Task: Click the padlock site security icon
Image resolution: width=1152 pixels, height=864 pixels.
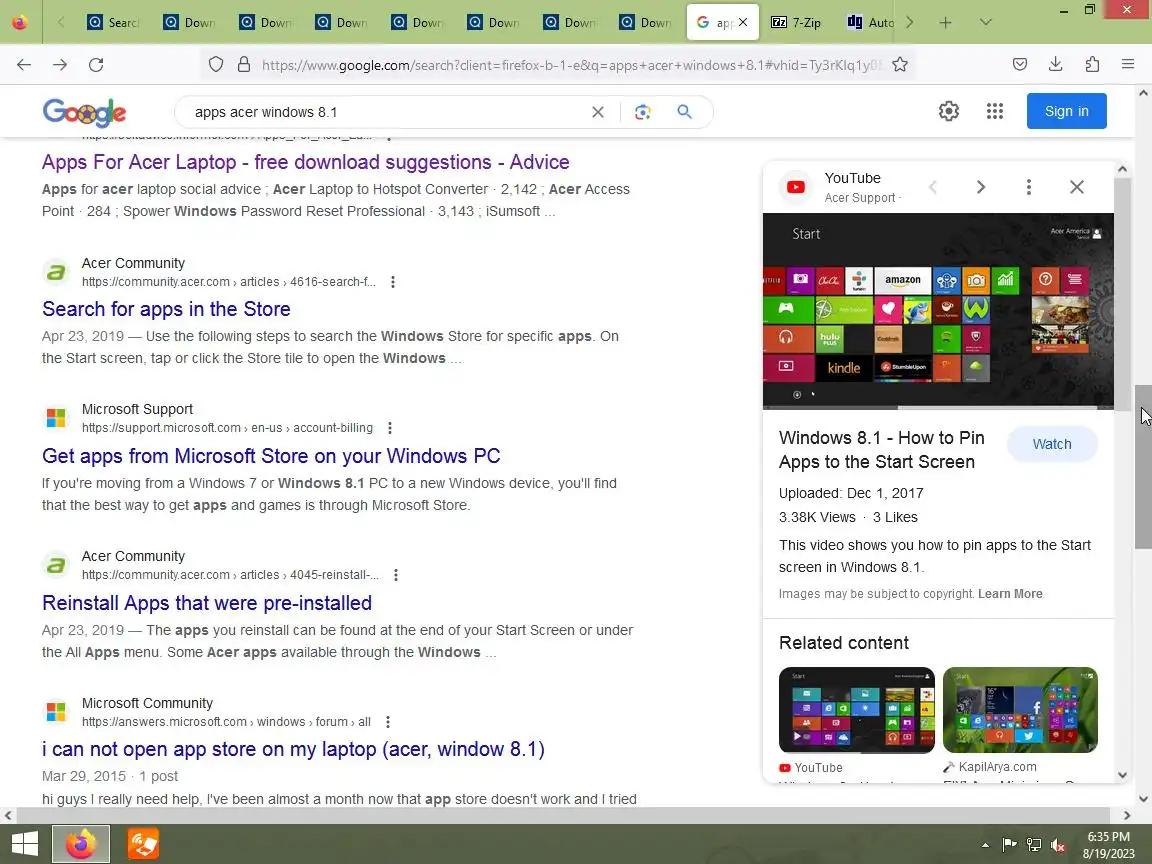Action: click(x=244, y=65)
